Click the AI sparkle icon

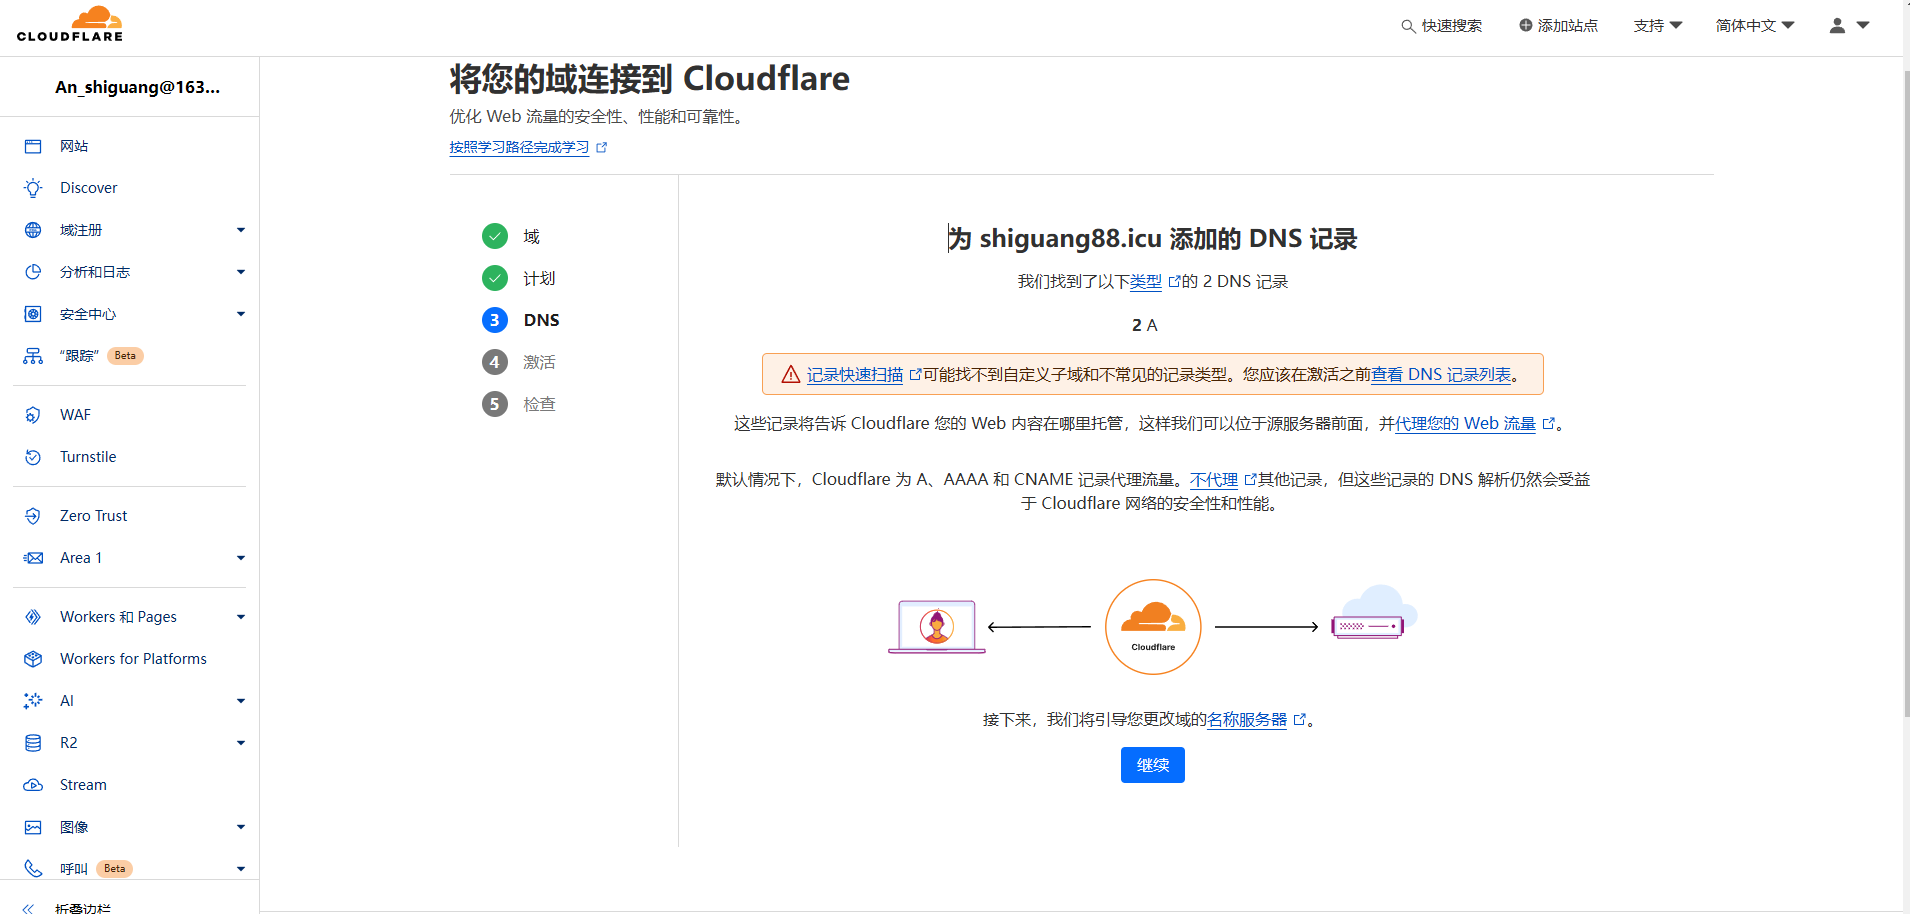(33, 701)
